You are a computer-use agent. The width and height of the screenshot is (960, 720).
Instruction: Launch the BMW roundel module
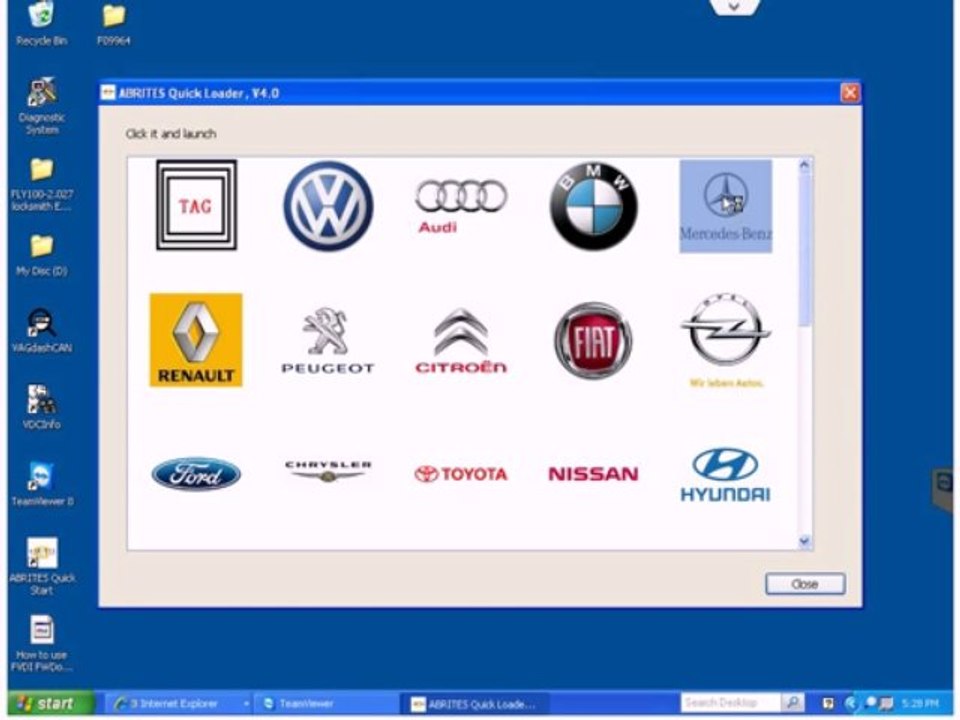point(593,206)
